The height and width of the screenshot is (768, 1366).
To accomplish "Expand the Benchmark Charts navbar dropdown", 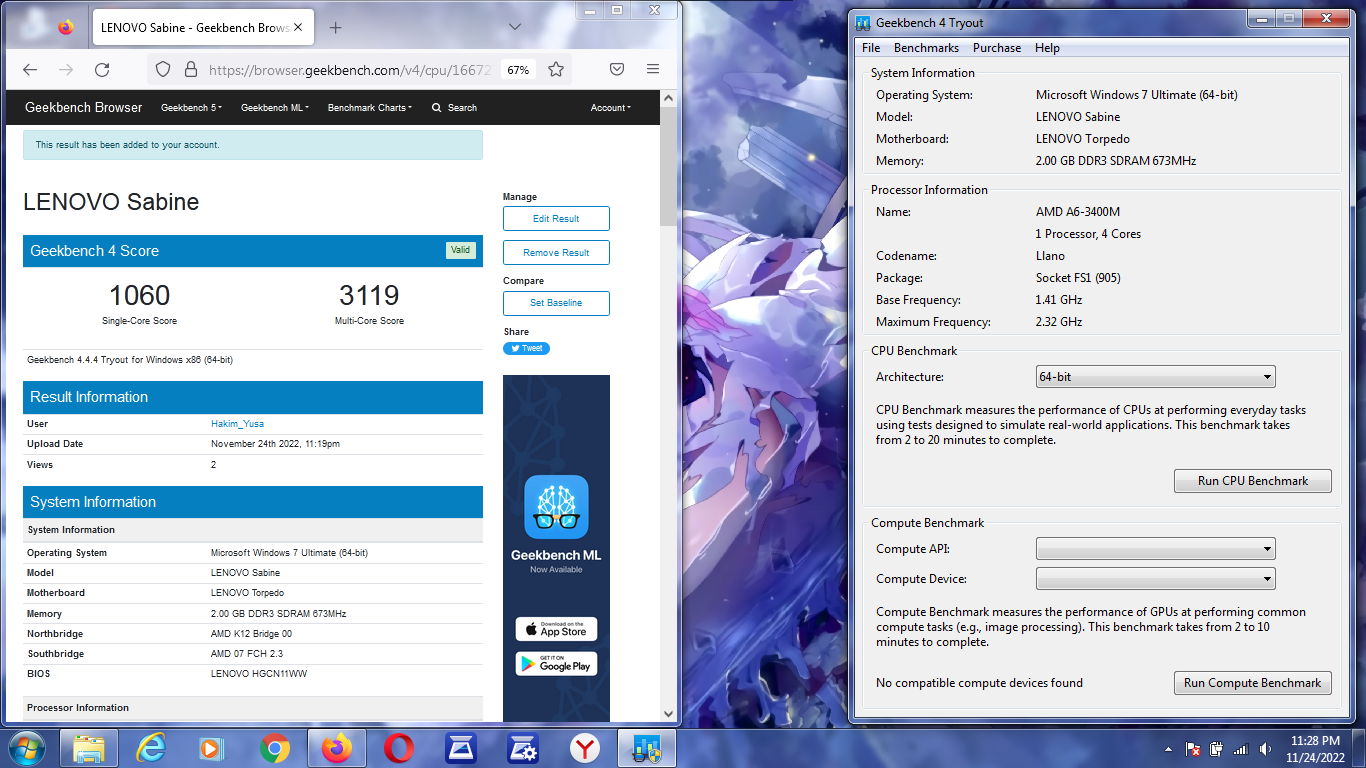I will coord(369,108).
